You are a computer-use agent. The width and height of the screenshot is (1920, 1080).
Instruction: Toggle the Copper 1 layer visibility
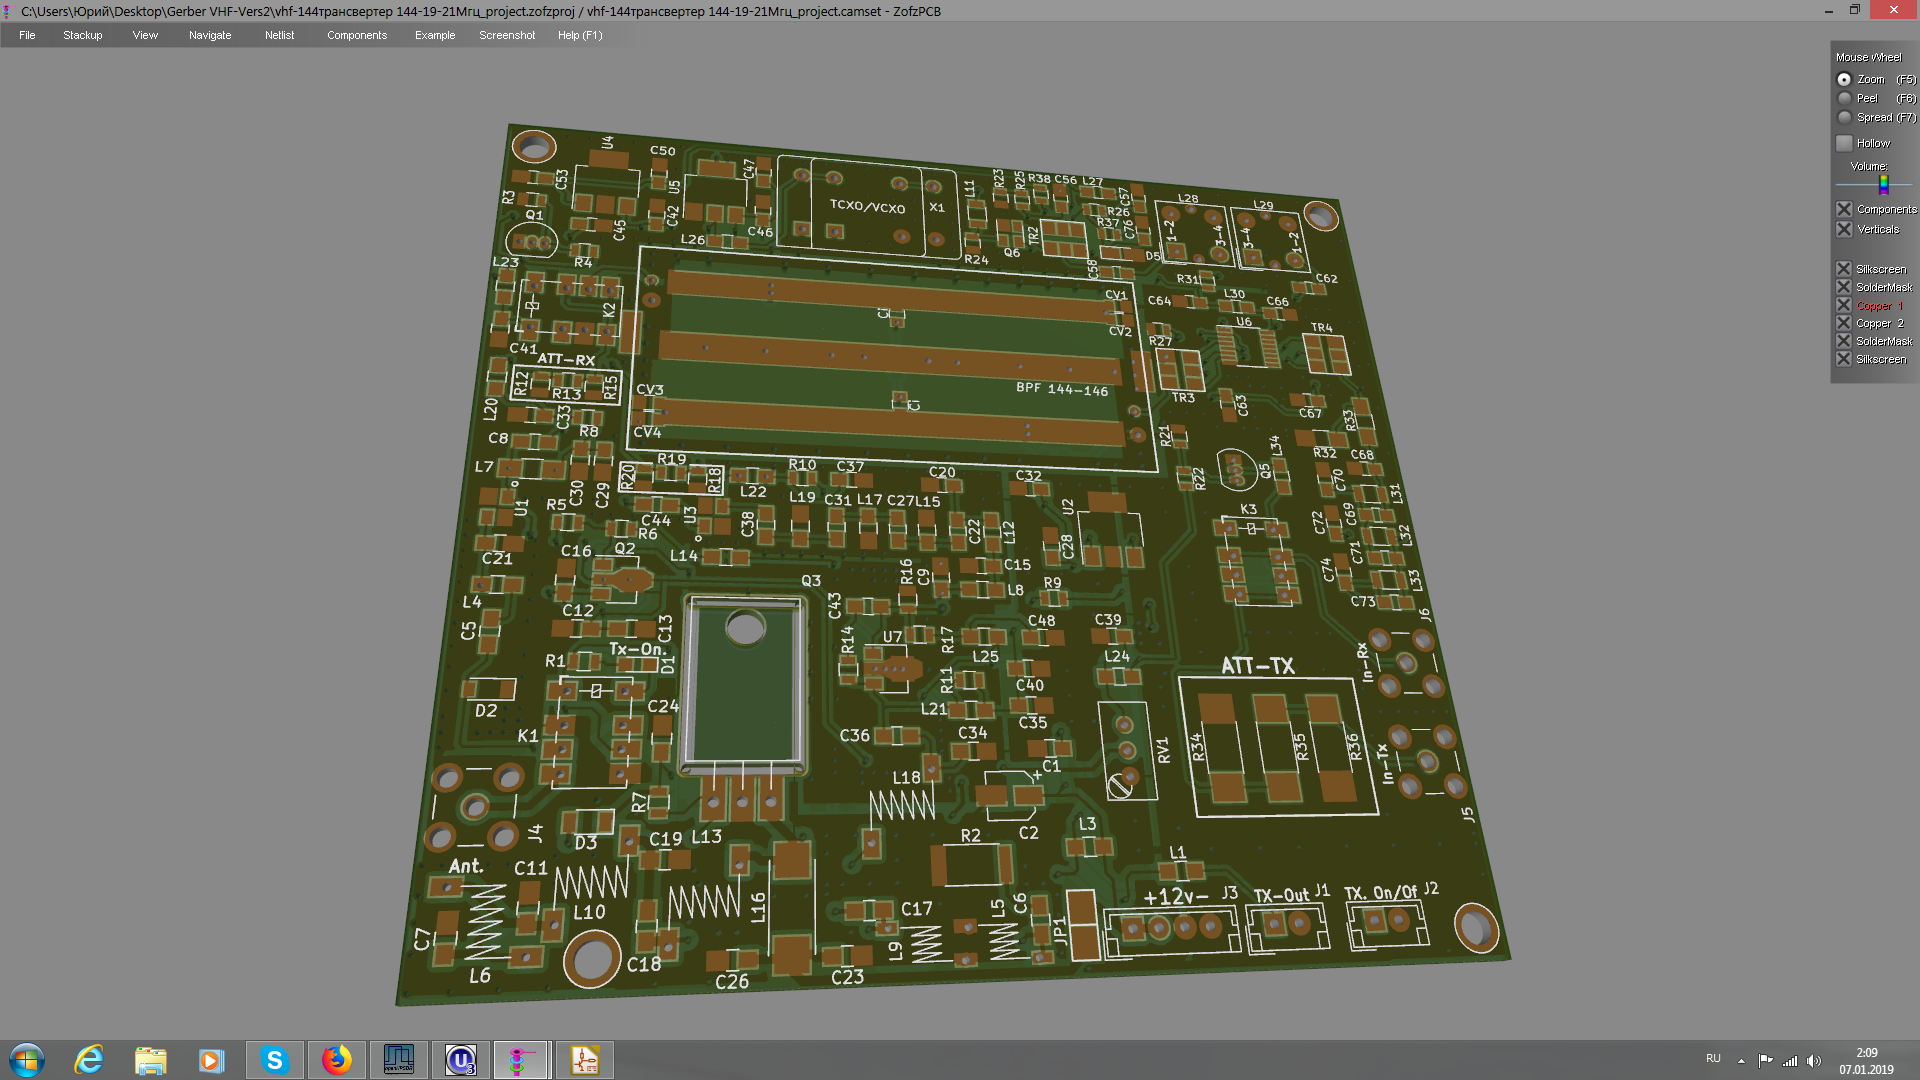click(x=1845, y=305)
